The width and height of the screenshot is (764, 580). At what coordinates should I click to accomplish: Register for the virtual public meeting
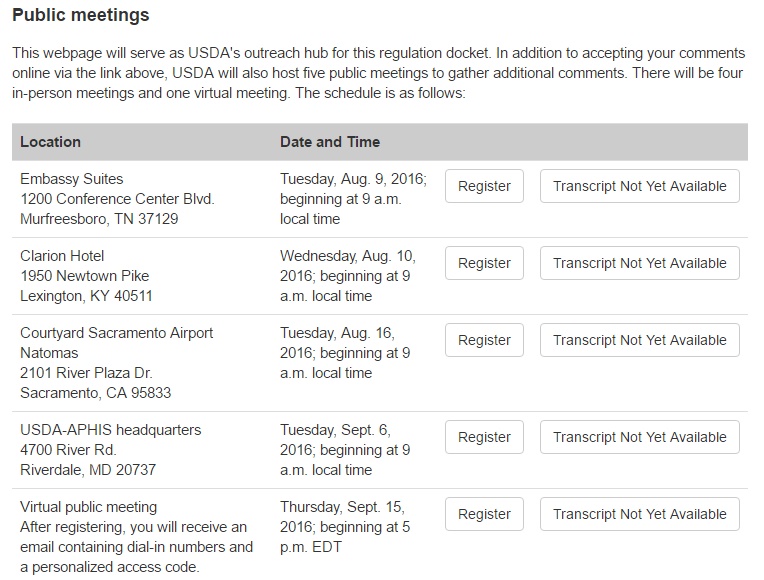(x=484, y=514)
